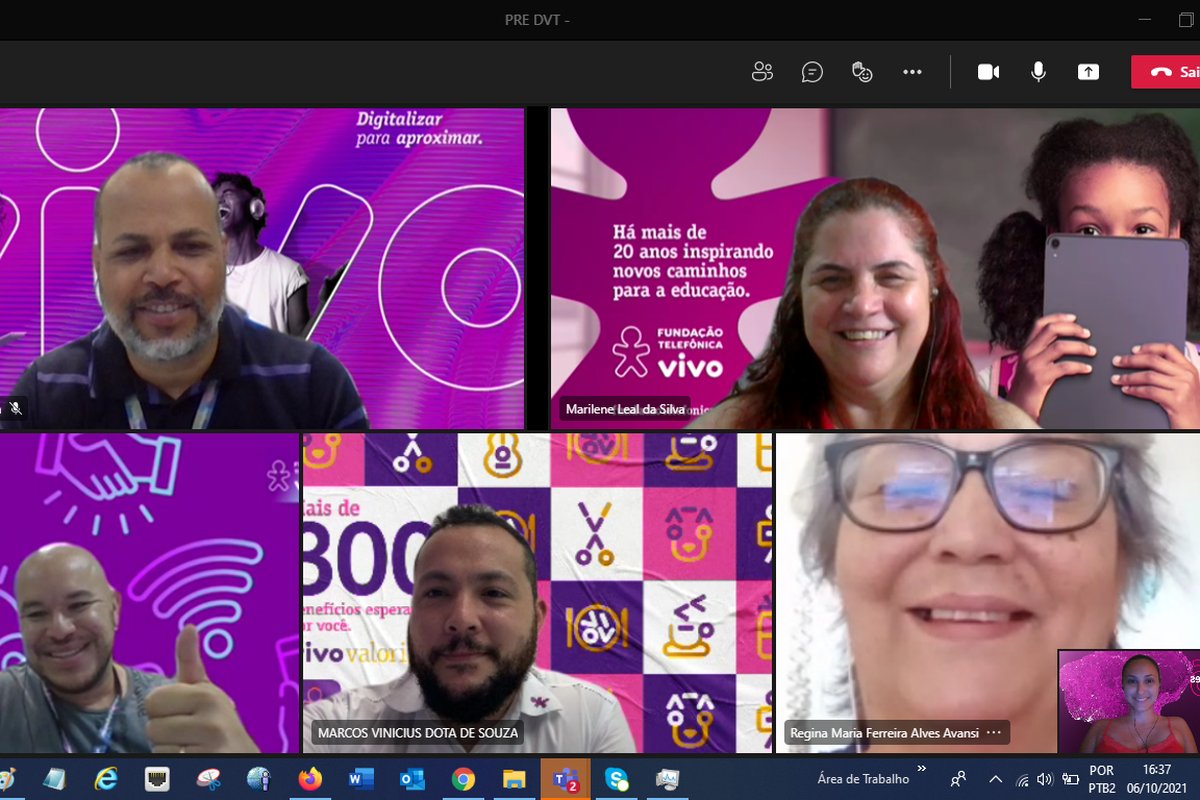The width and height of the screenshot is (1200, 800).
Task: Leave the meeting with the red Sair button
Action: [1166, 72]
